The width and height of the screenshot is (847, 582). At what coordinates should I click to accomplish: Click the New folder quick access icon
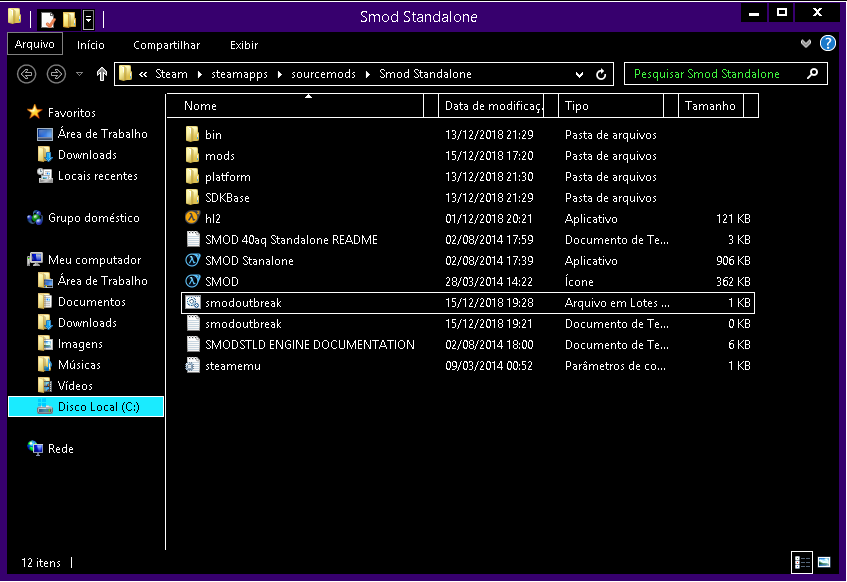click(x=69, y=19)
